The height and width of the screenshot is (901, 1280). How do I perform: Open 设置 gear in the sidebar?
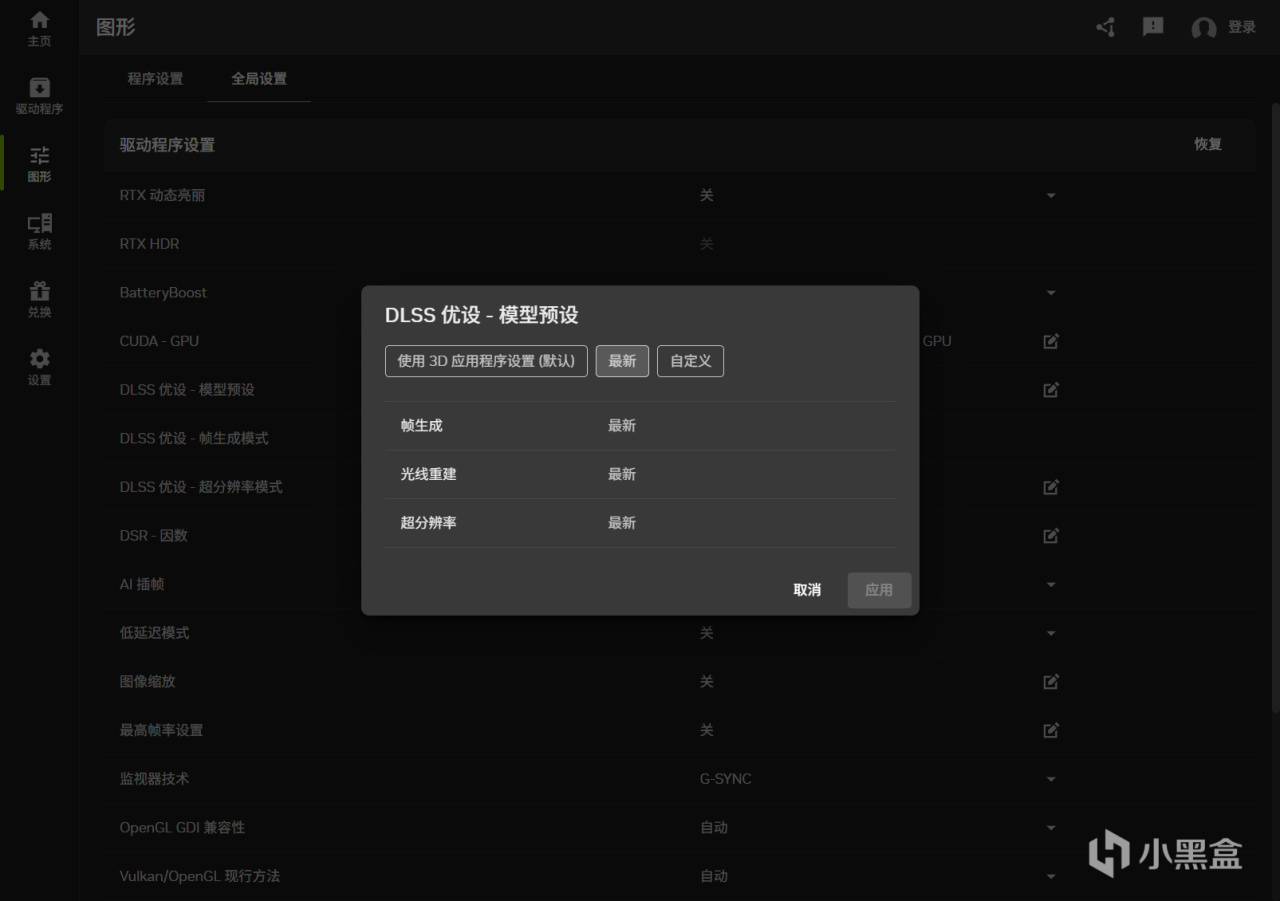tap(40, 359)
